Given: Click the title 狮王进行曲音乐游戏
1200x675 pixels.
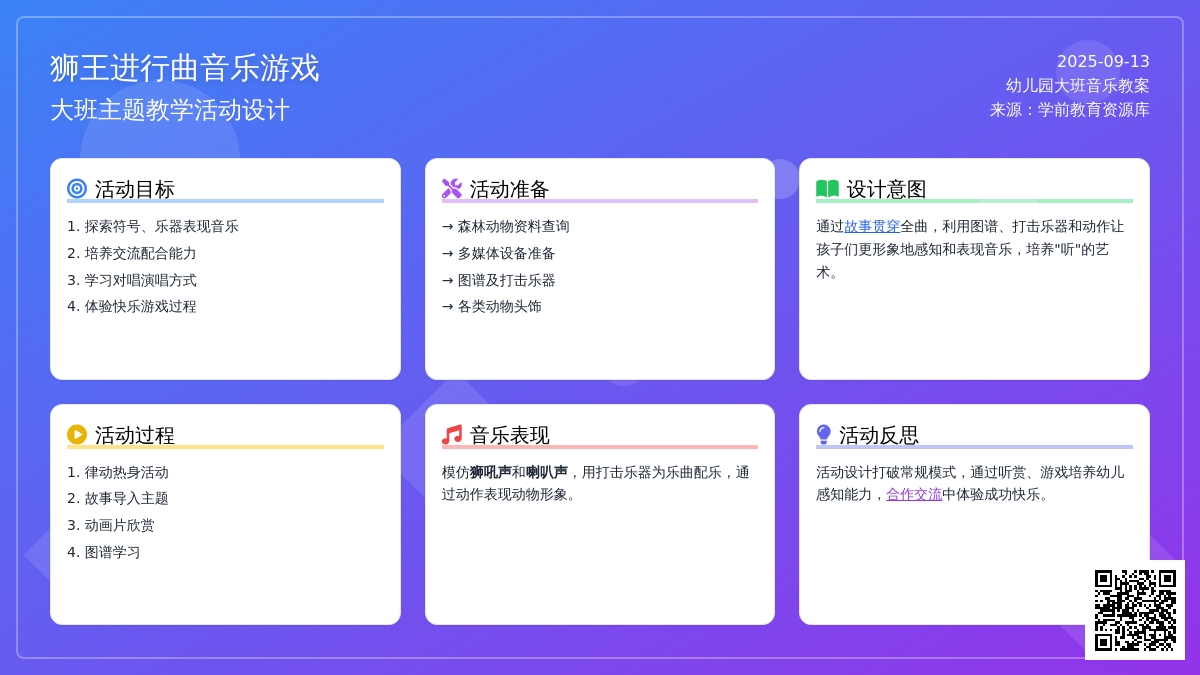Looking at the screenshot, I should coord(185,68).
